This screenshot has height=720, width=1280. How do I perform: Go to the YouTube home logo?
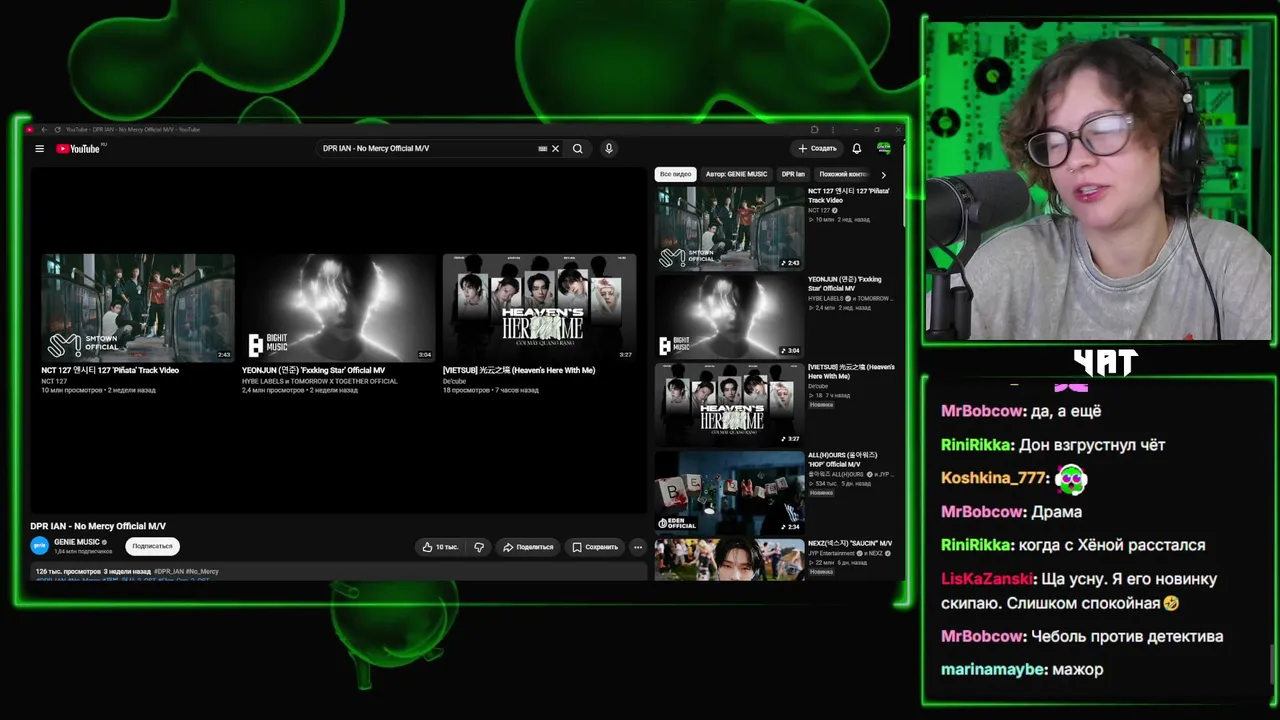point(78,149)
